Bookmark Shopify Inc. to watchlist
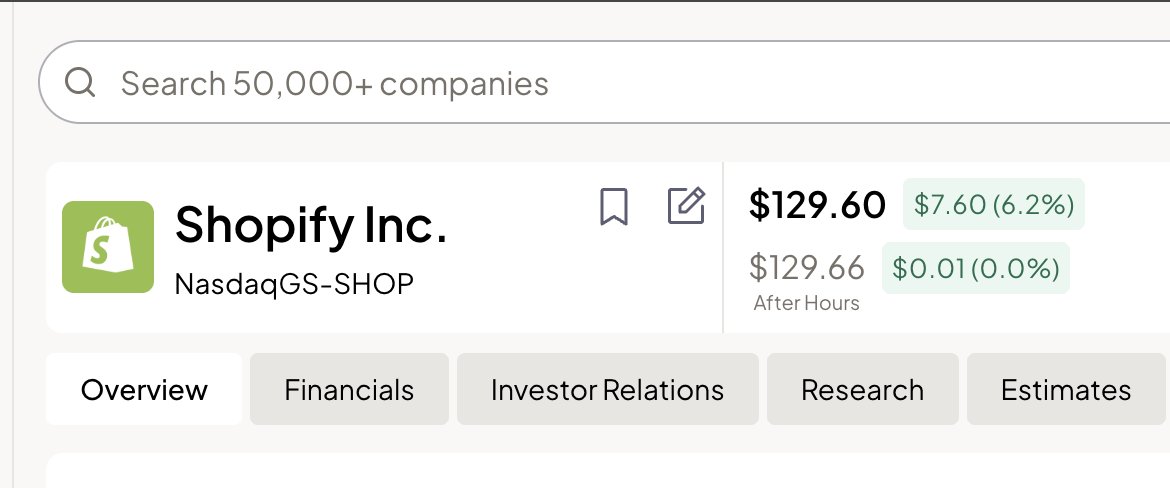Screen dimensions: 1170x488 click(x=614, y=207)
